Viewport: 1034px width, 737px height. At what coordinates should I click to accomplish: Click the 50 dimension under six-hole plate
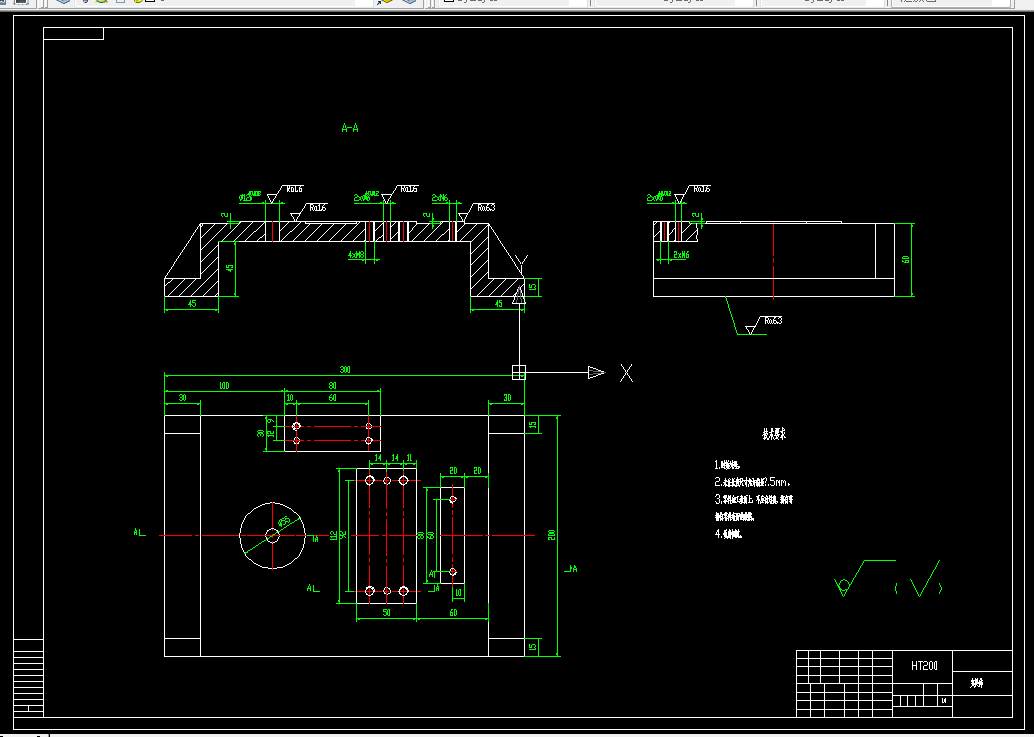pyautogui.click(x=386, y=612)
